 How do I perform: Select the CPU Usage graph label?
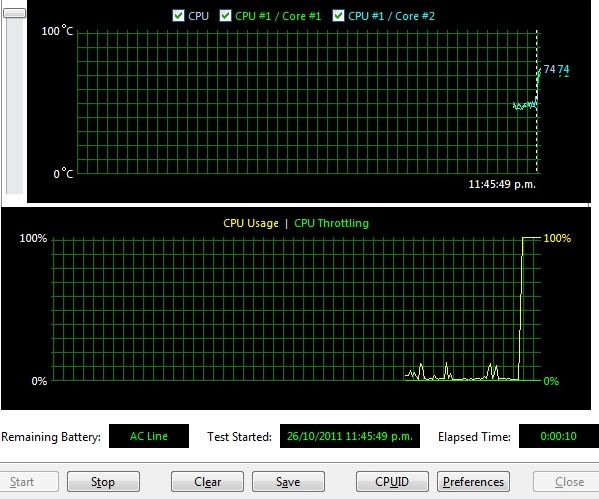(x=251, y=223)
